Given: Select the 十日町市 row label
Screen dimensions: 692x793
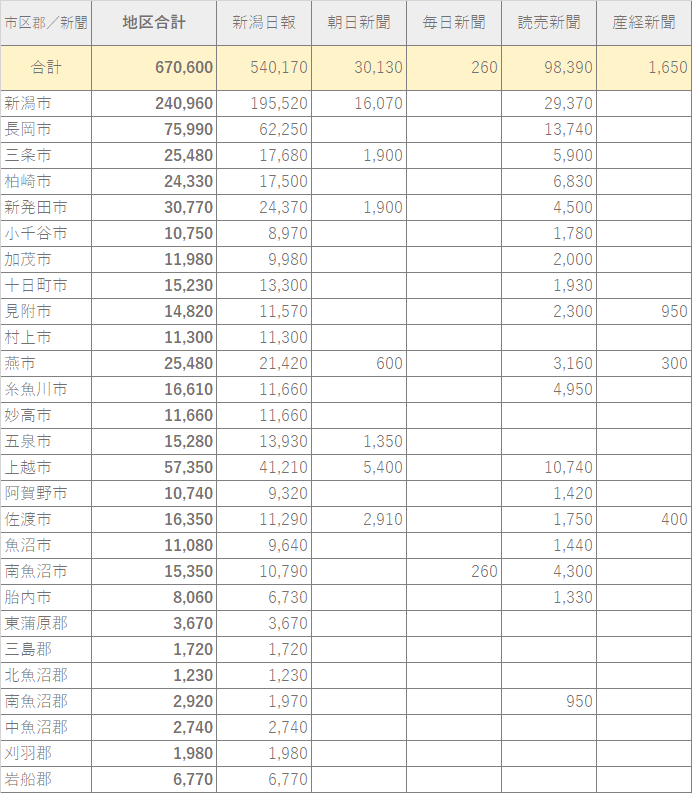Looking at the screenshot, I should 36,285.
